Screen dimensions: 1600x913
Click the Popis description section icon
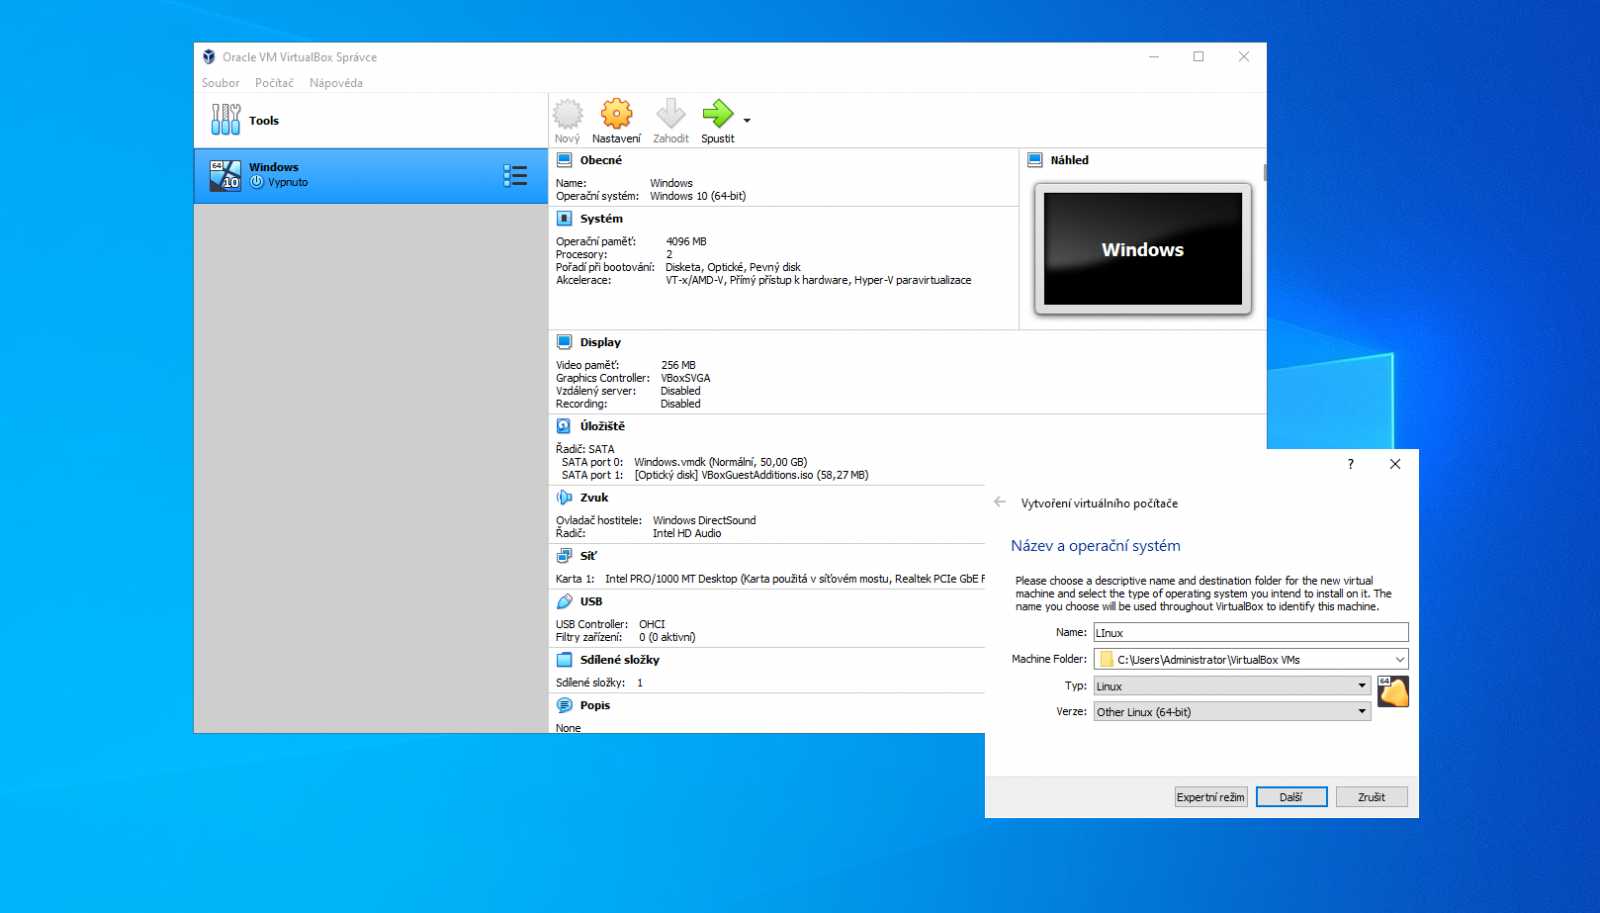(x=564, y=705)
